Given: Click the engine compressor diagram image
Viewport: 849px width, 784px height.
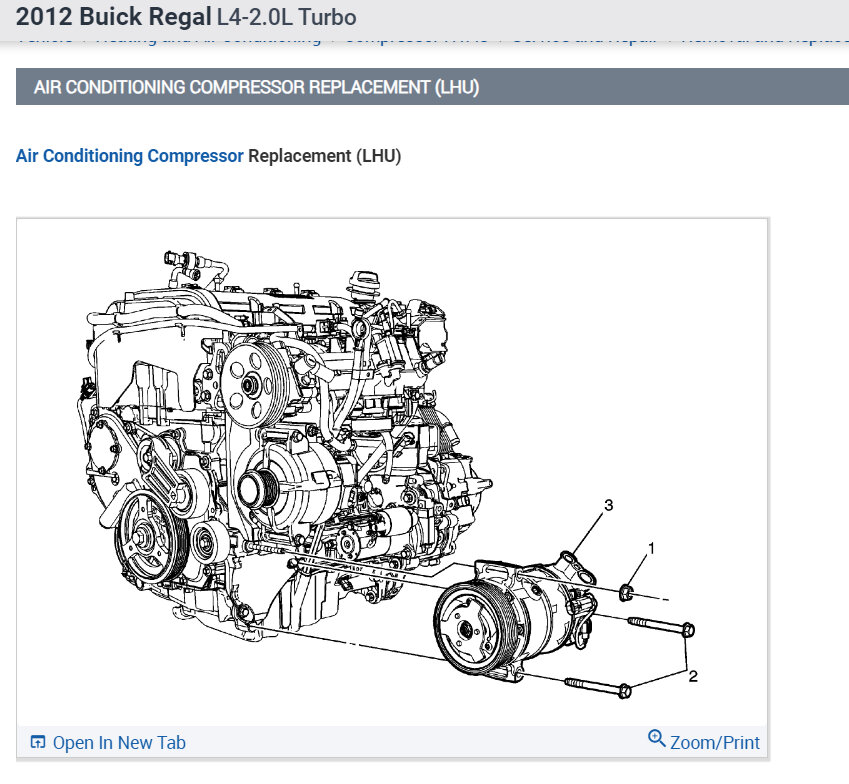Looking at the screenshot, I should [392, 473].
